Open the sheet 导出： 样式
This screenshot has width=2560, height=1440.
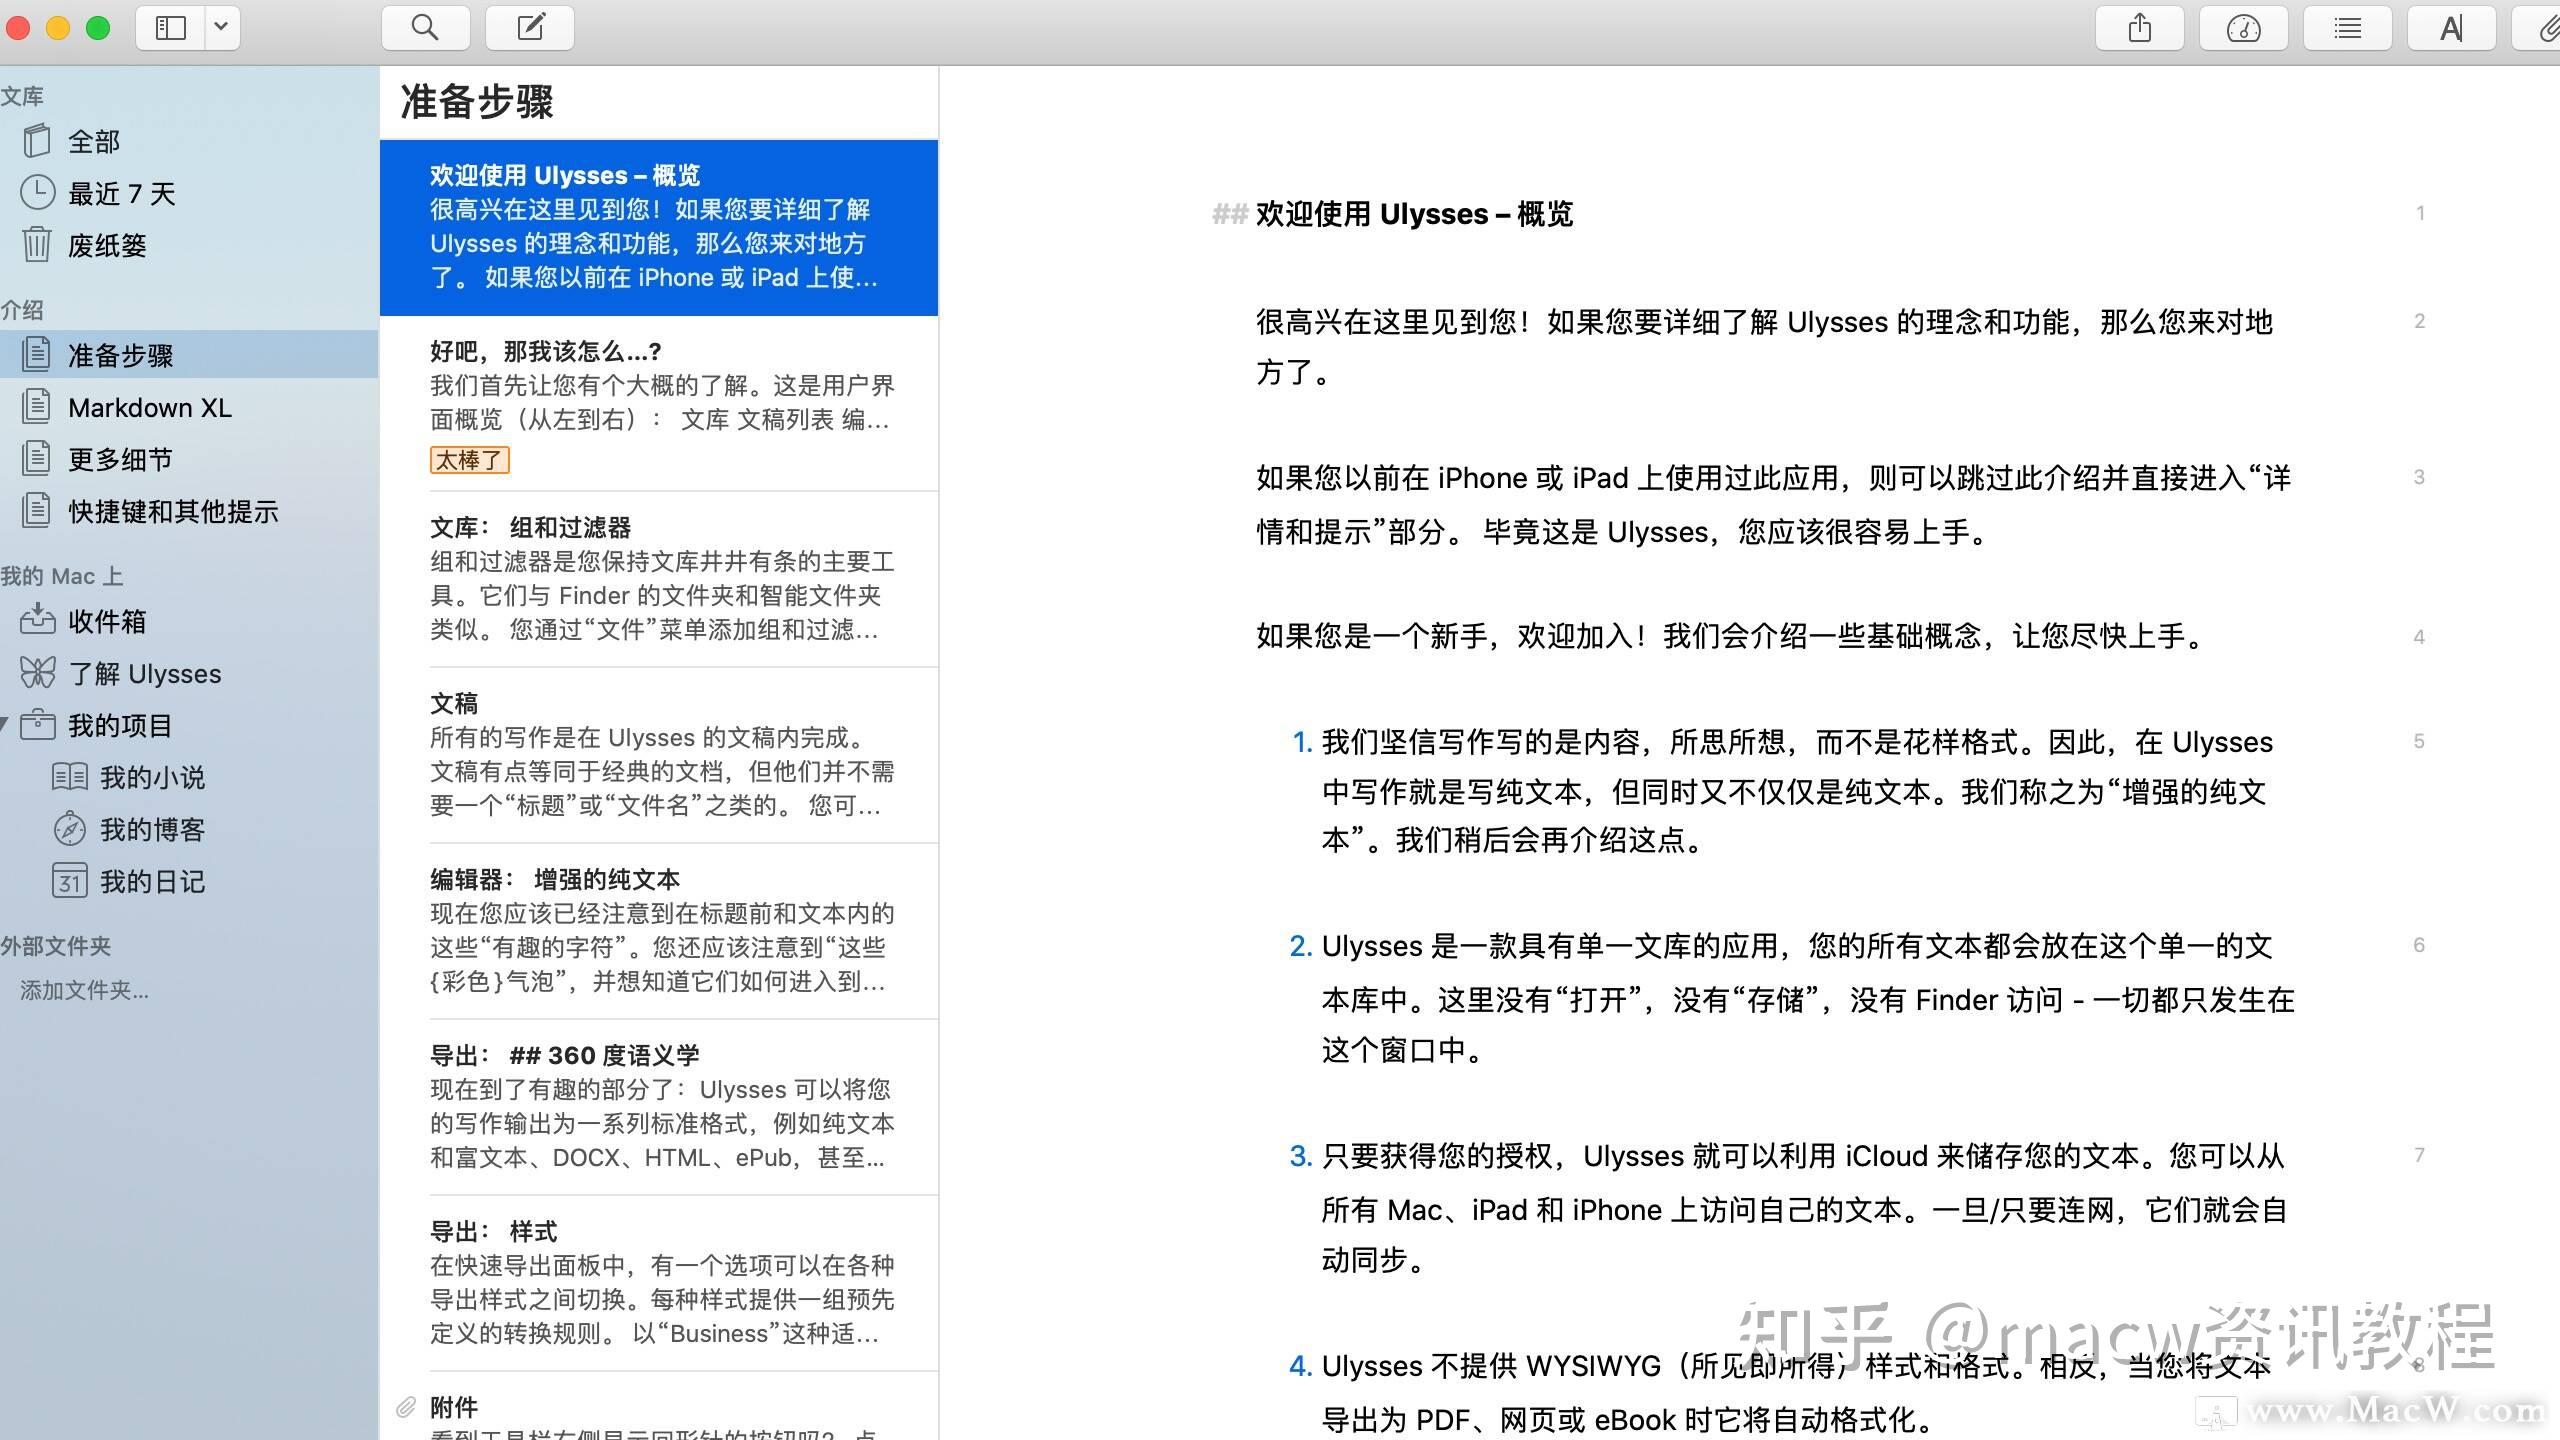pos(659,1284)
